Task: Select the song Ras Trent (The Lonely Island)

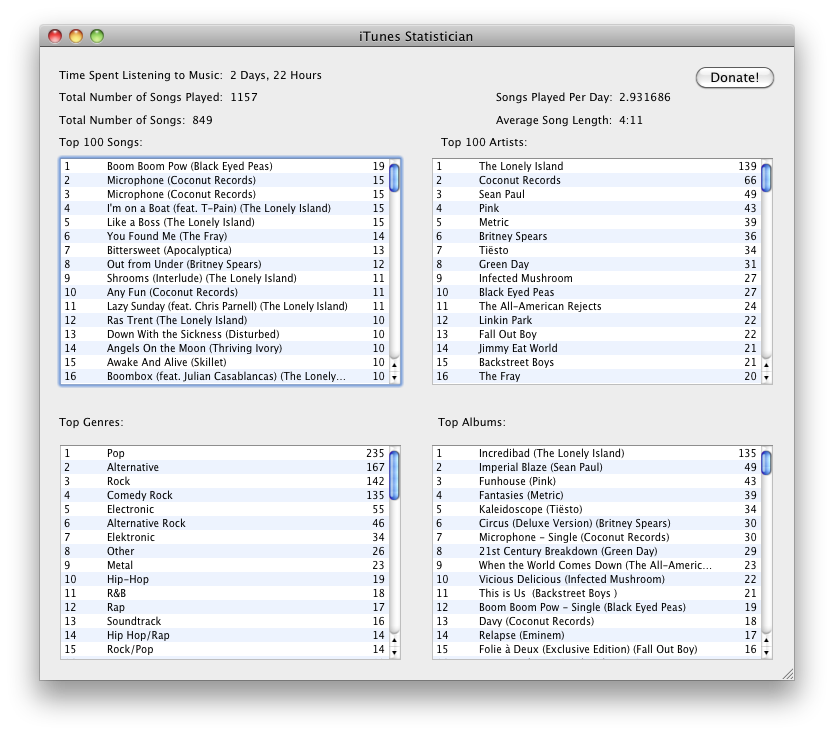Action: pyautogui.click(x=225, y=320)
